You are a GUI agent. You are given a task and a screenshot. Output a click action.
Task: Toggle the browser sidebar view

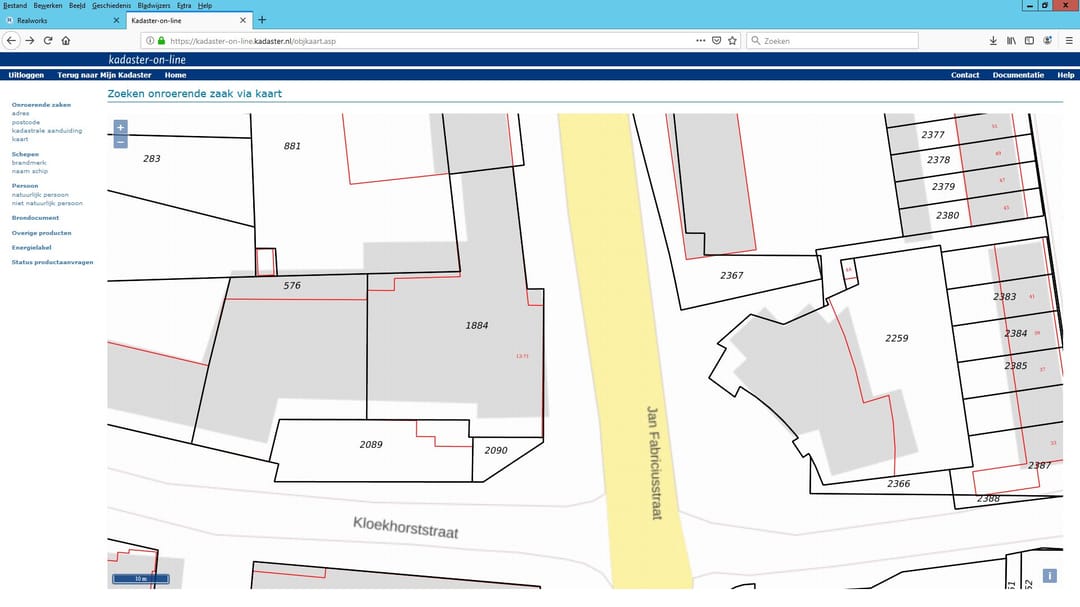(x=1029, y=41)
